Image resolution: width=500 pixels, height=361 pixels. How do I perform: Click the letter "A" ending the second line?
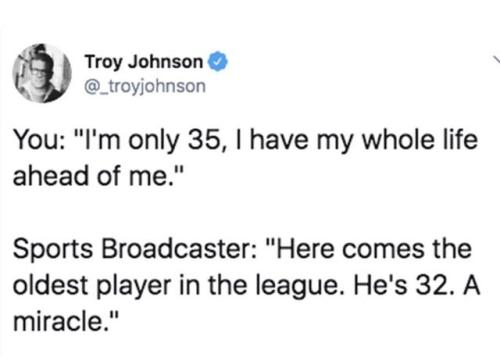pyautogui.click(x=471, y=286)
